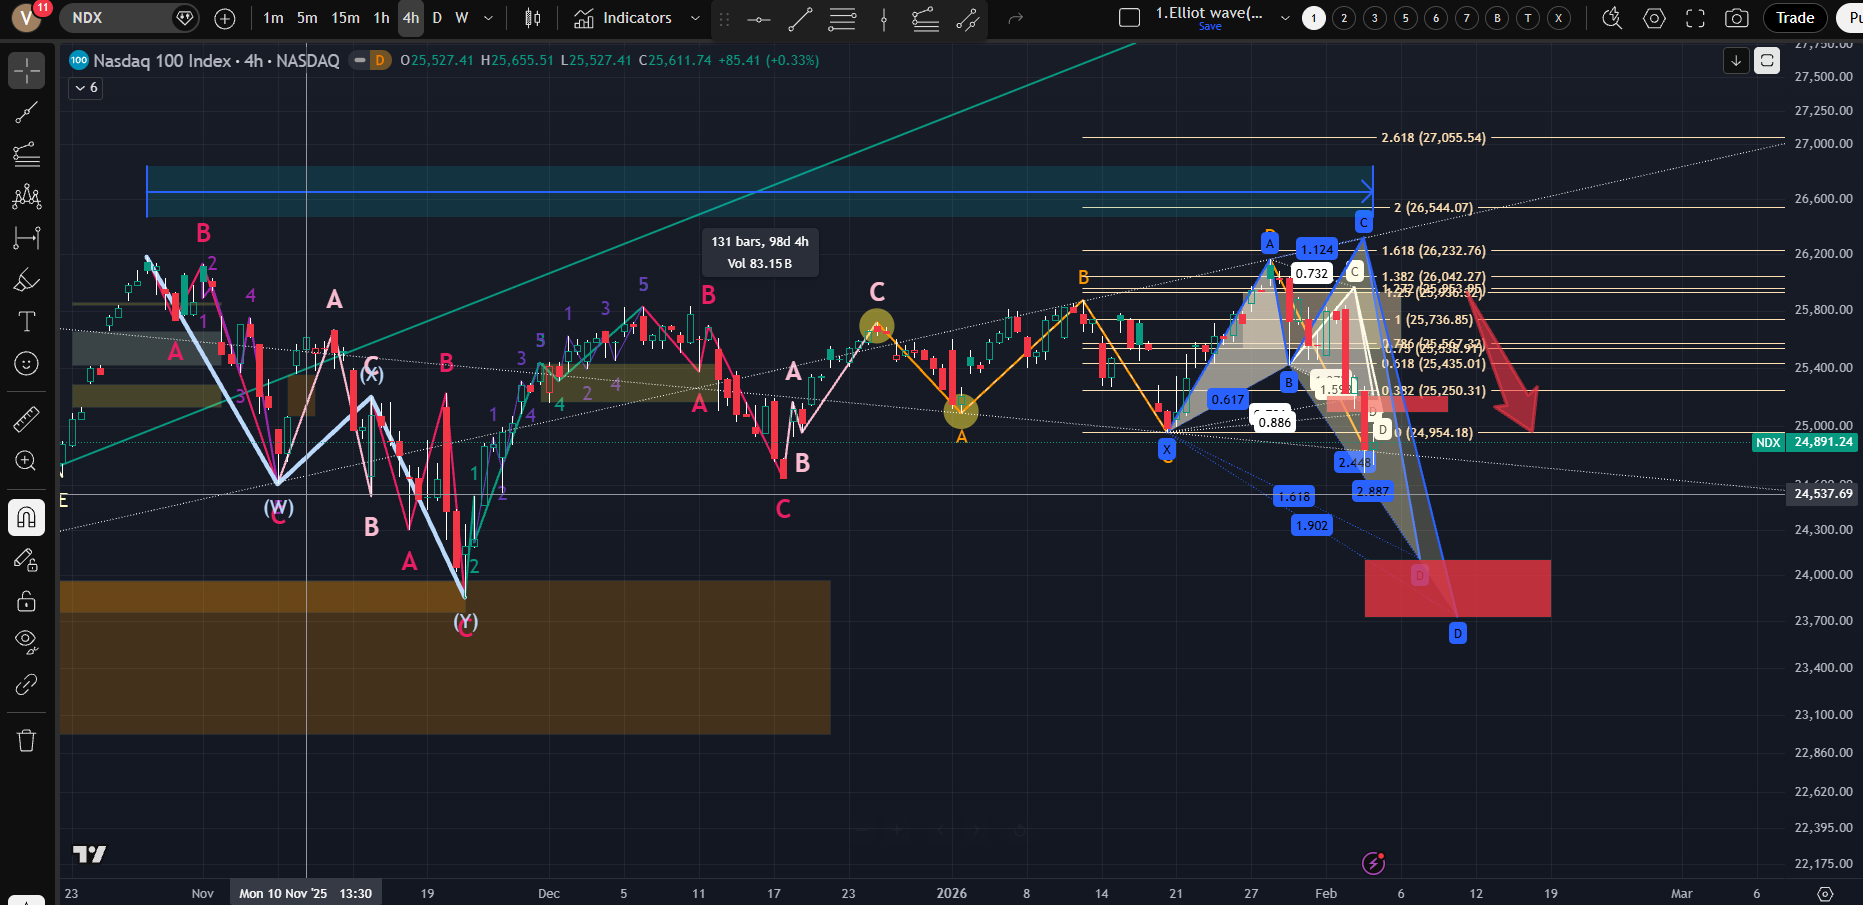Expand the time interval dropdown after W
The width and height of the screenshot is (1863, 905).
pyautogui.click(x=488, y=18)
